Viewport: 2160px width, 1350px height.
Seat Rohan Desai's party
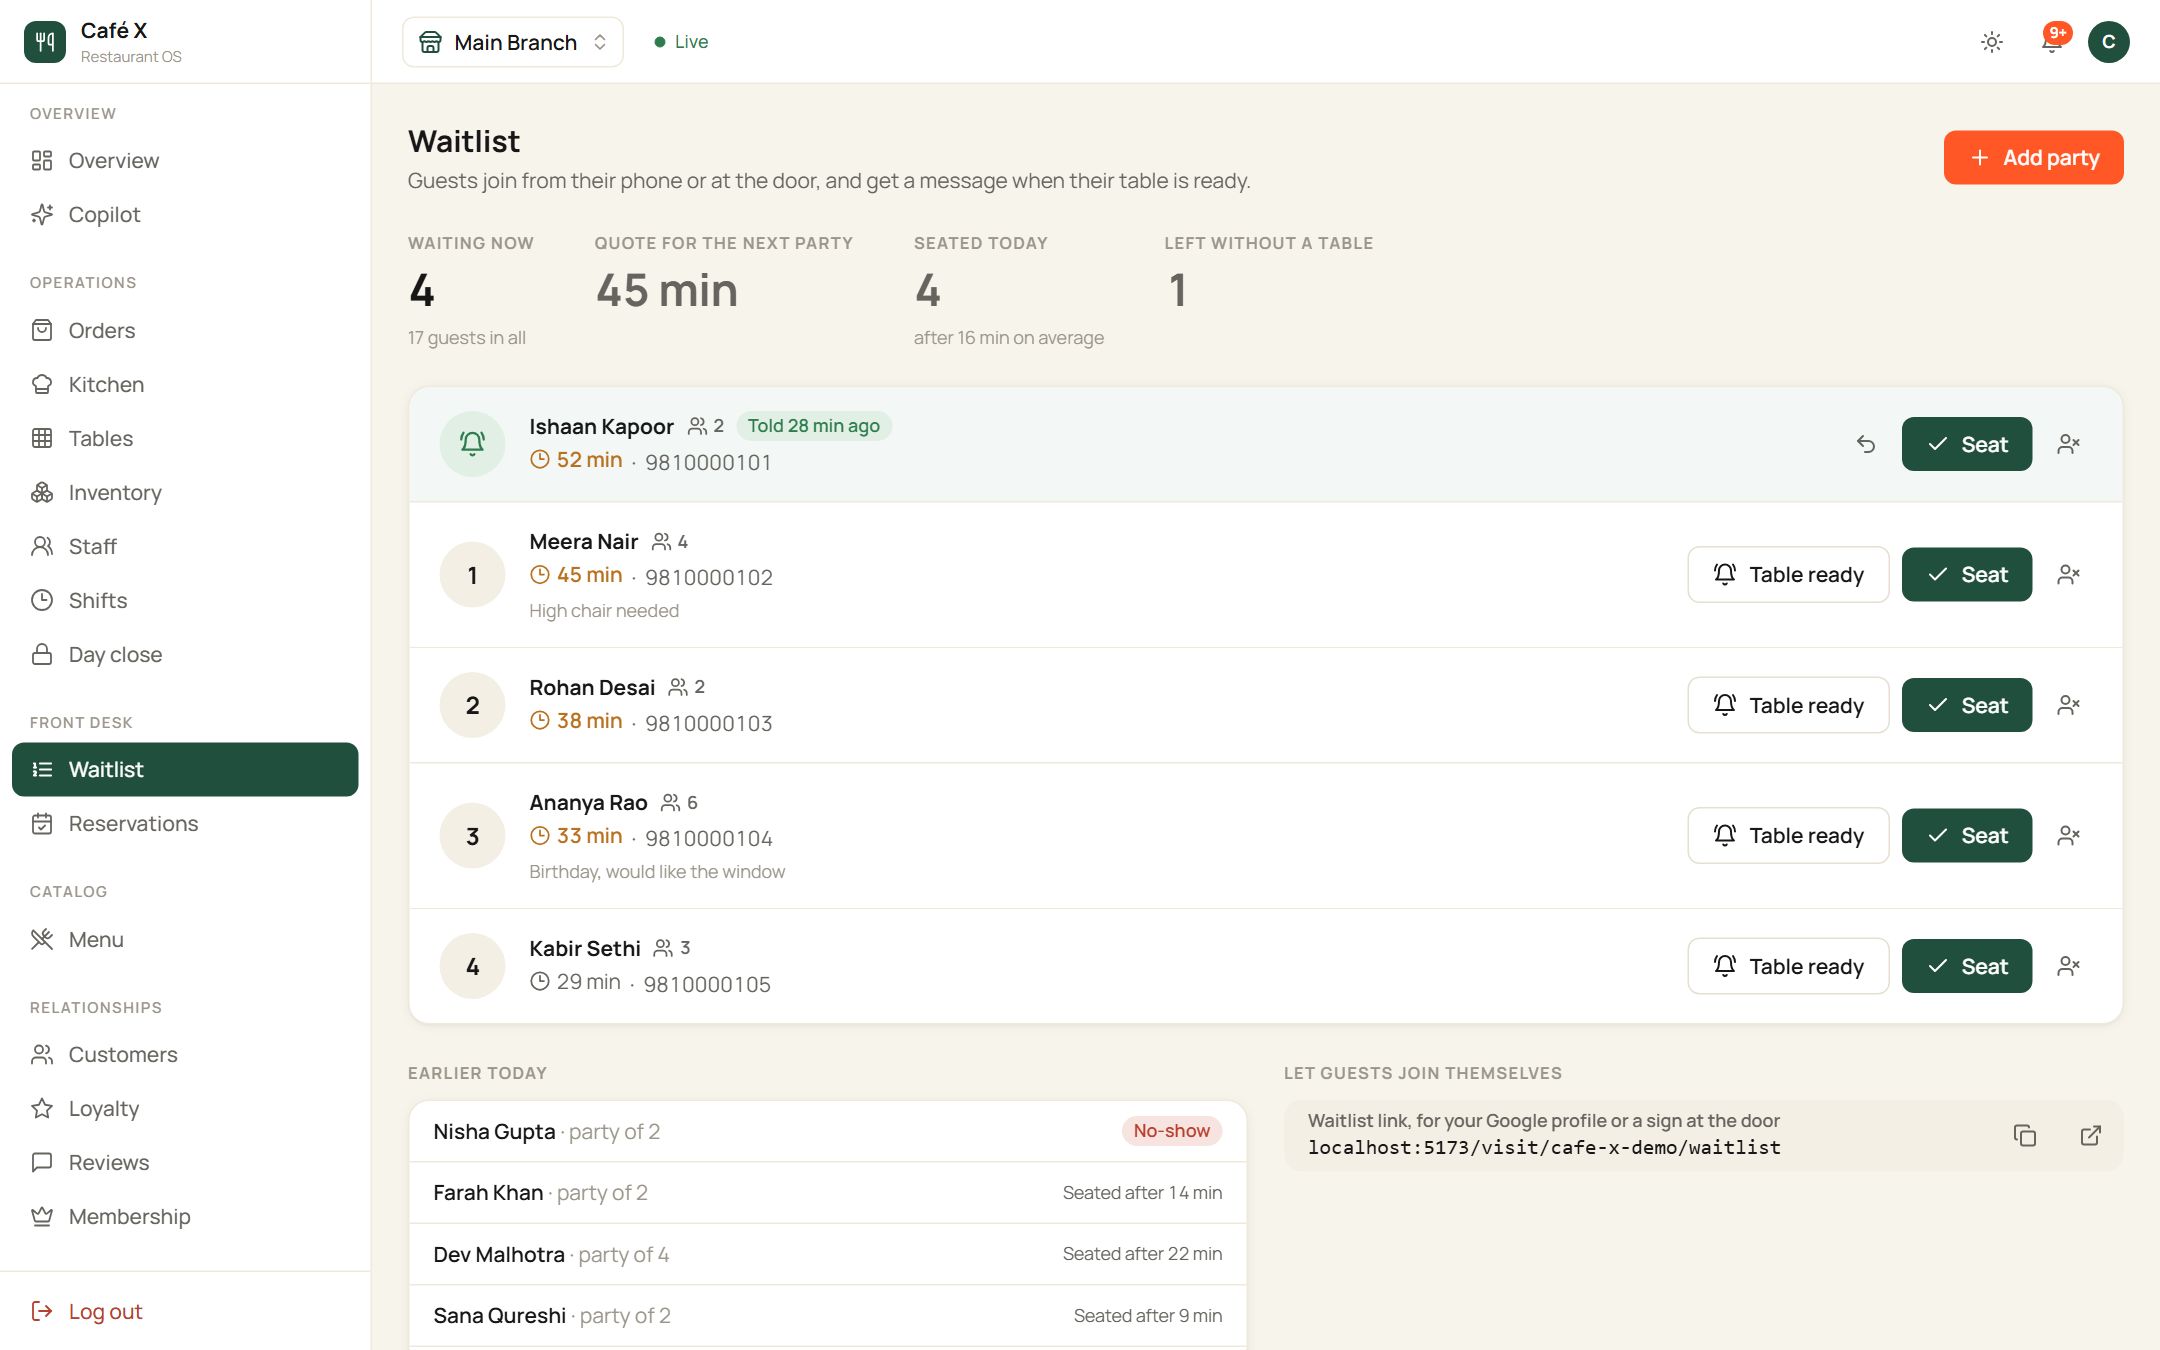1966,705
